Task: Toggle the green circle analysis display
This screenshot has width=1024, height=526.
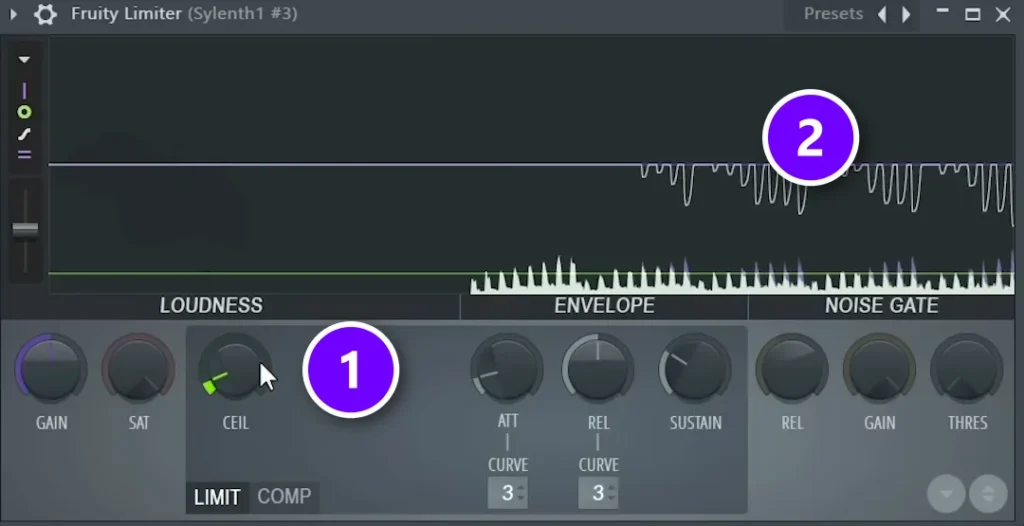Action: (24, 112)
